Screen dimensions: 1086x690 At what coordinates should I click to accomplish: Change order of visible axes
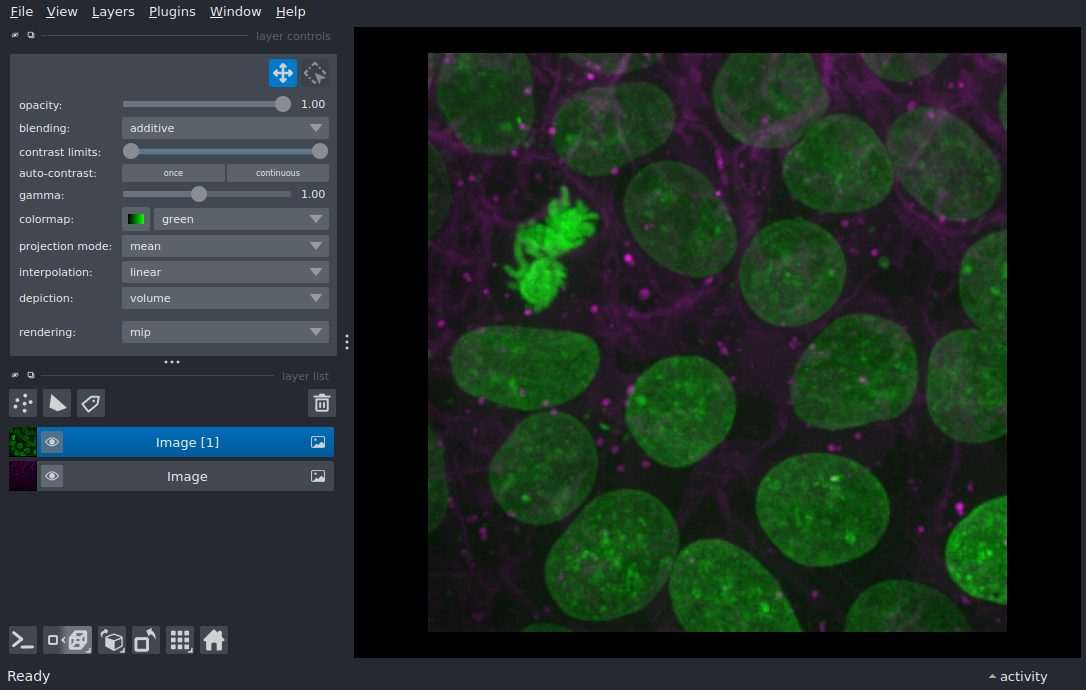[x=112, y=640]
